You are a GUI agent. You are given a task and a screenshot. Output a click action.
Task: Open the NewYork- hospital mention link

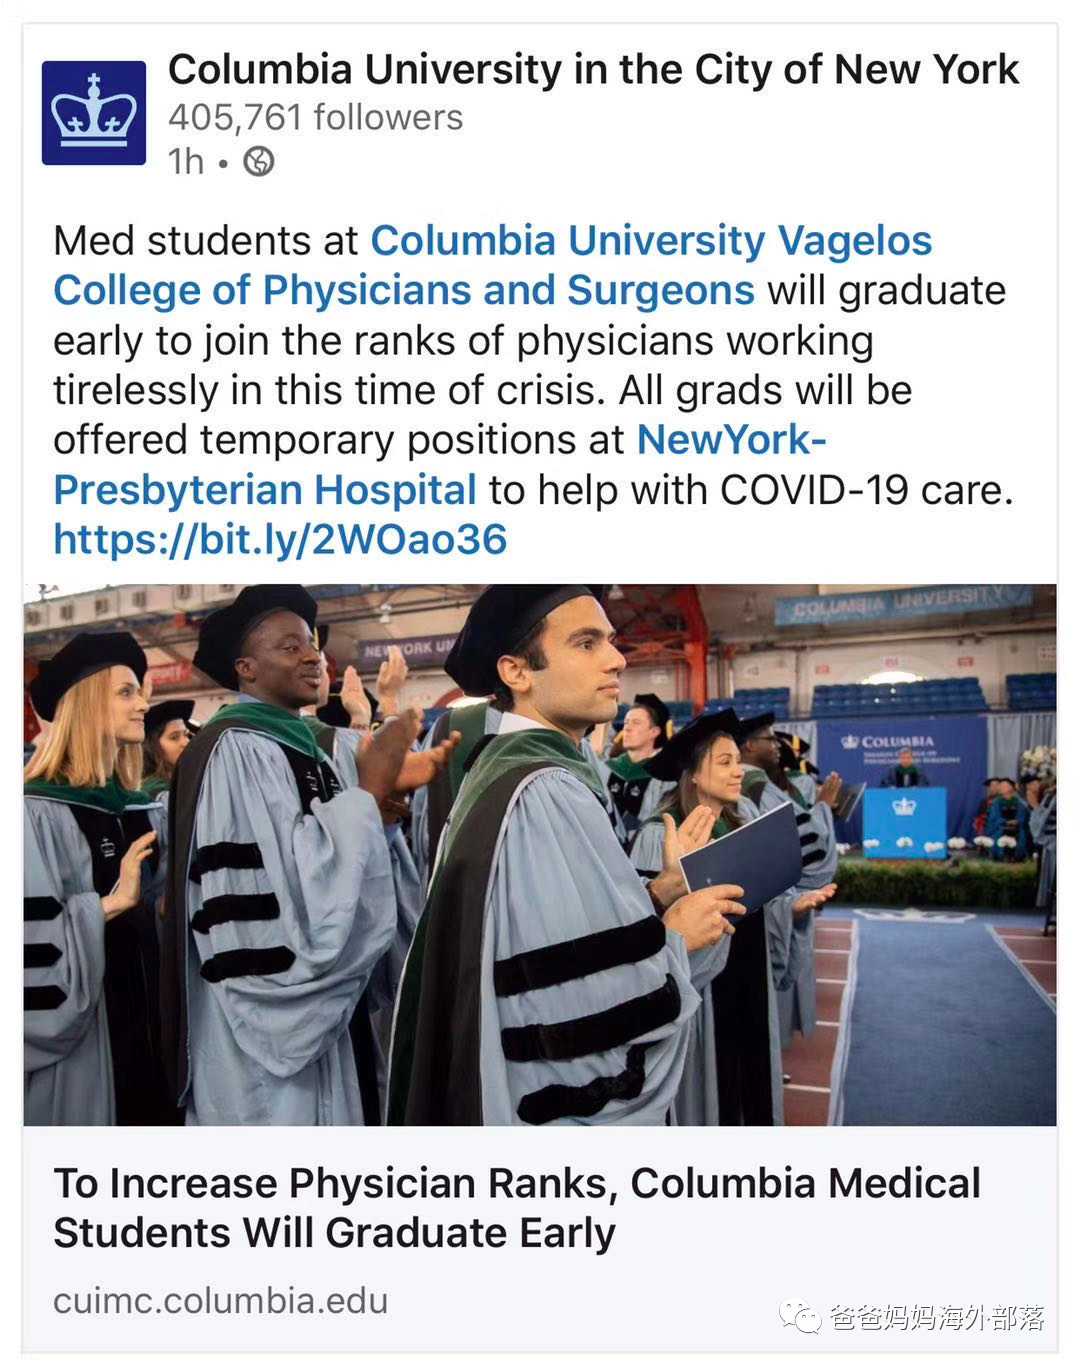[731, 440]
